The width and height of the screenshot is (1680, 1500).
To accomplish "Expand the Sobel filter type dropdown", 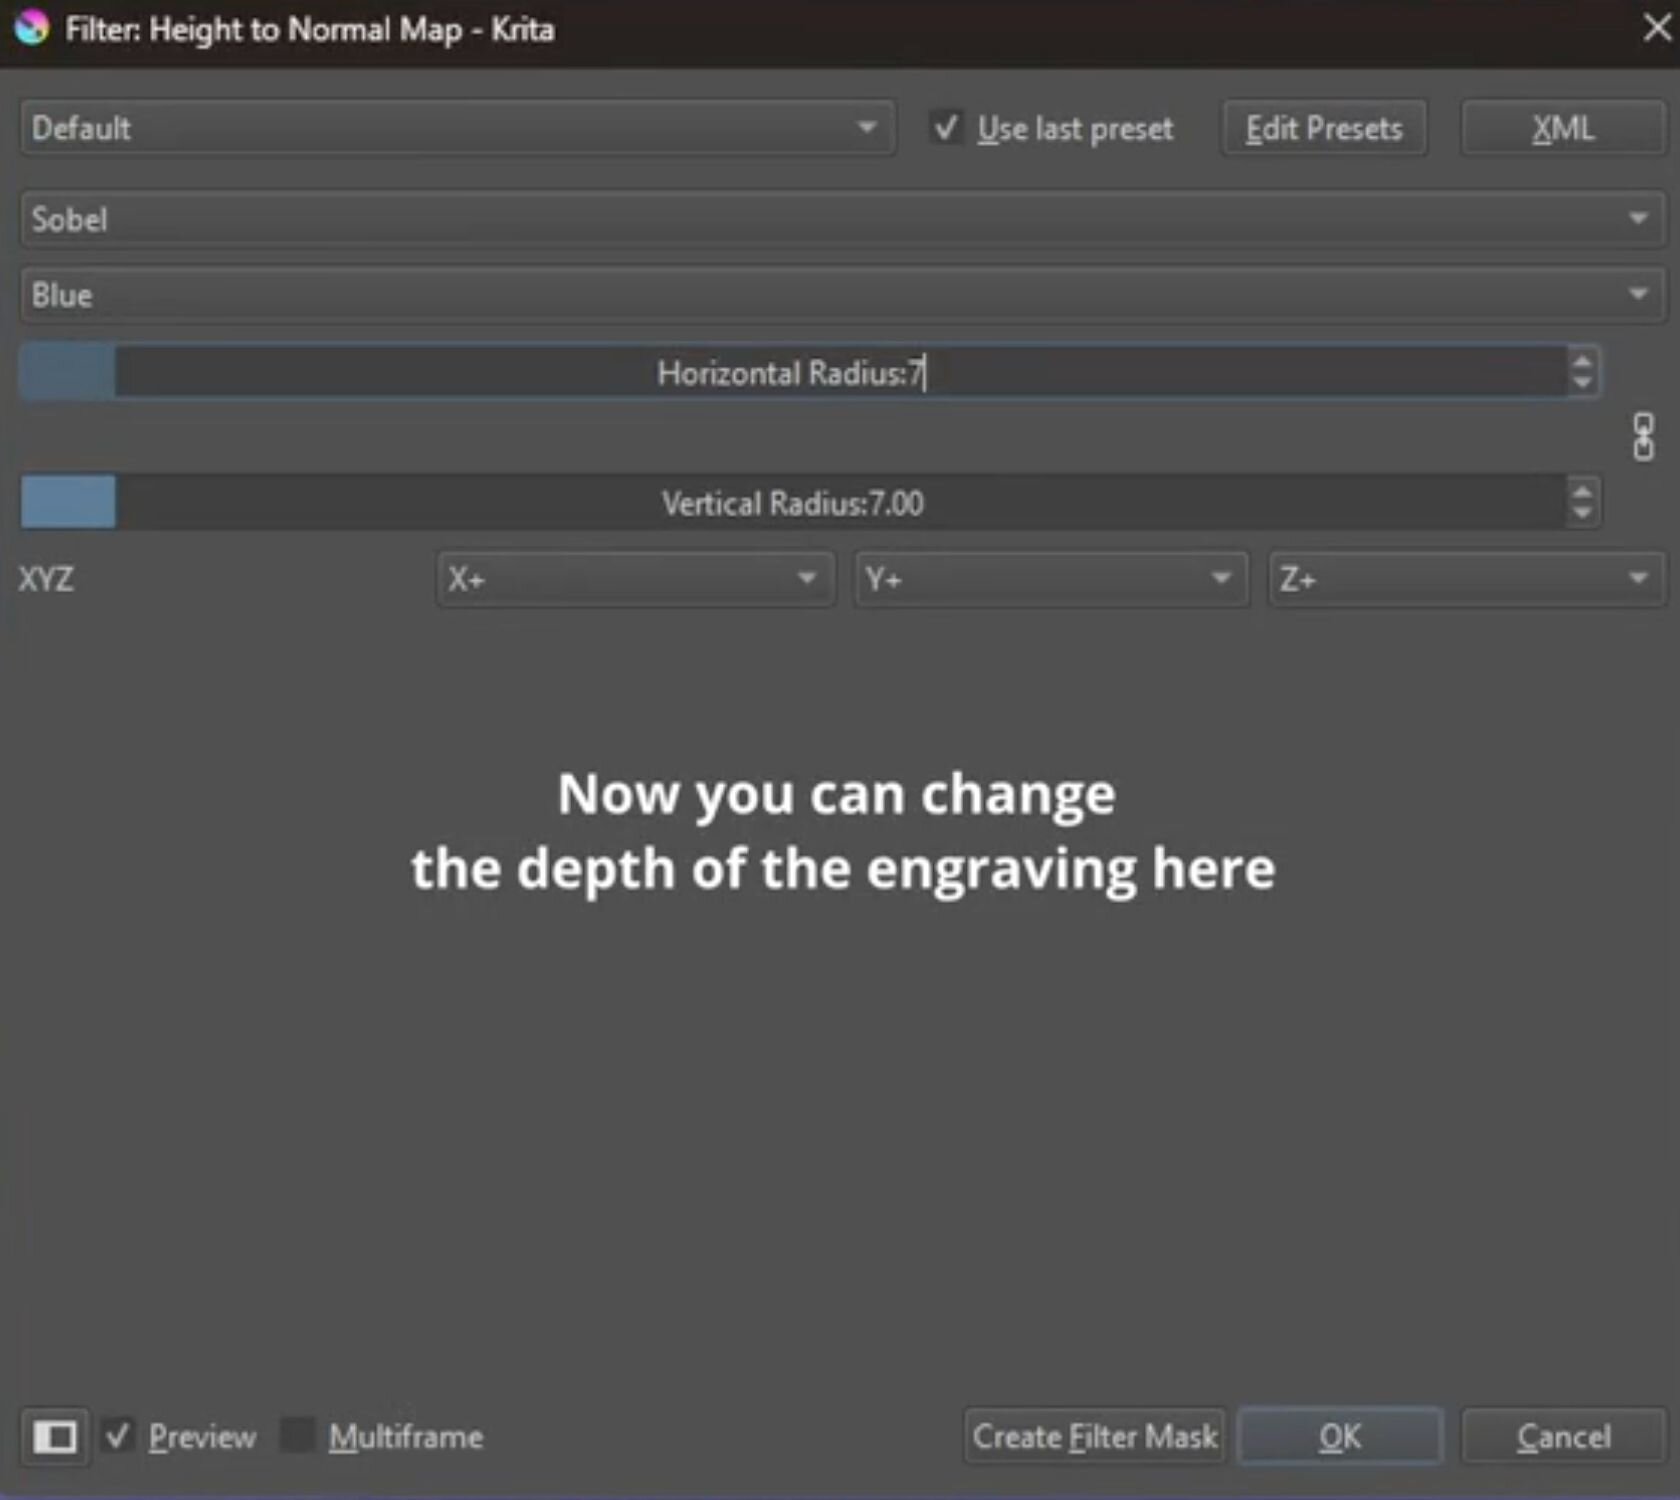I will 840,219.
